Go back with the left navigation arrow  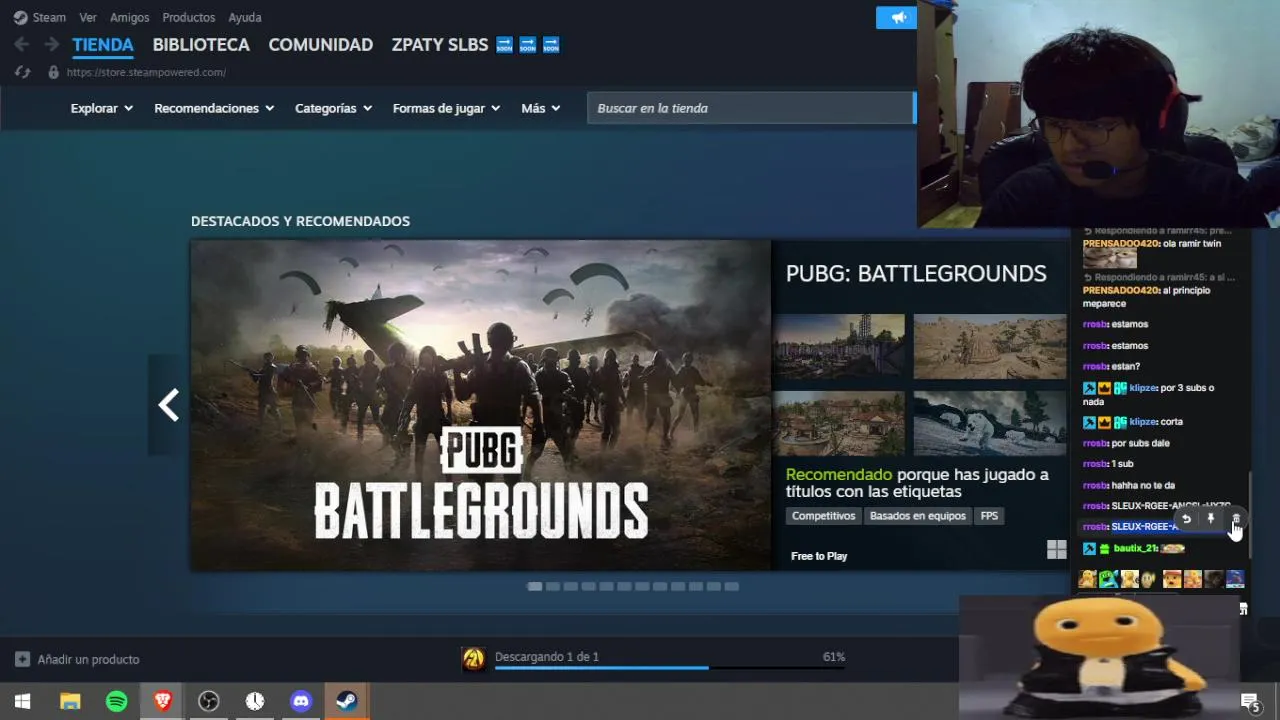tap(22, 45)
